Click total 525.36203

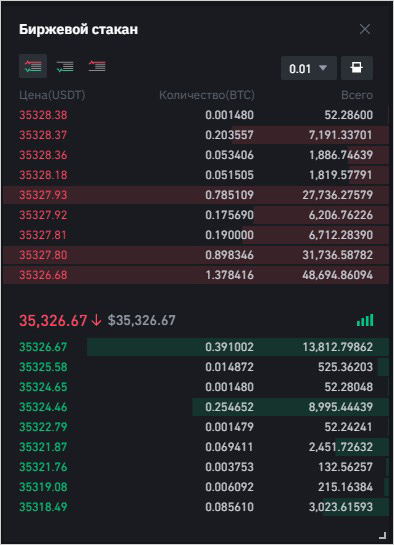(345, 367)
